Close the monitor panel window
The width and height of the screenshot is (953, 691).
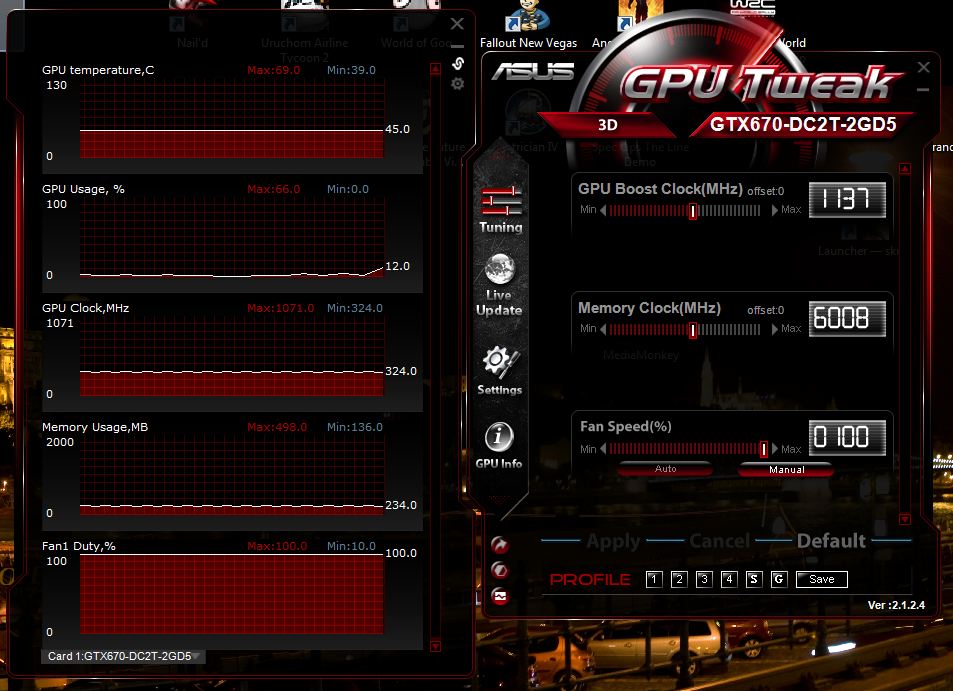point(457,24)
